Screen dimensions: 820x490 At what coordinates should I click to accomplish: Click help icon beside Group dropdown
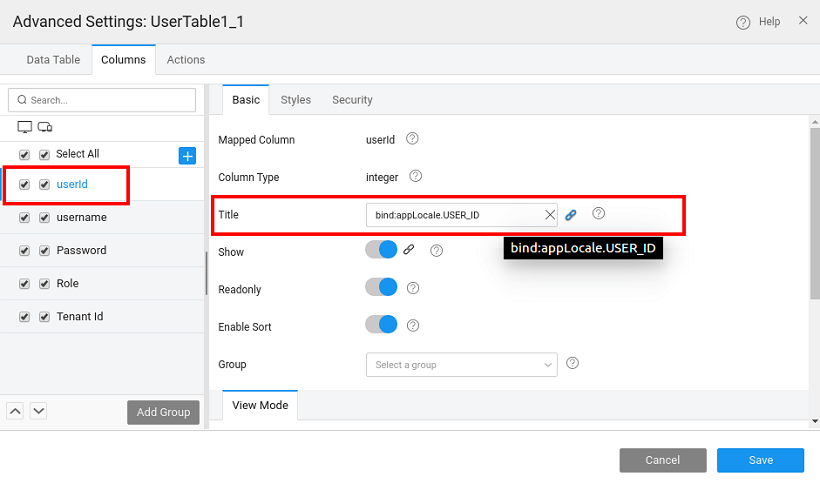coord(573,364)
